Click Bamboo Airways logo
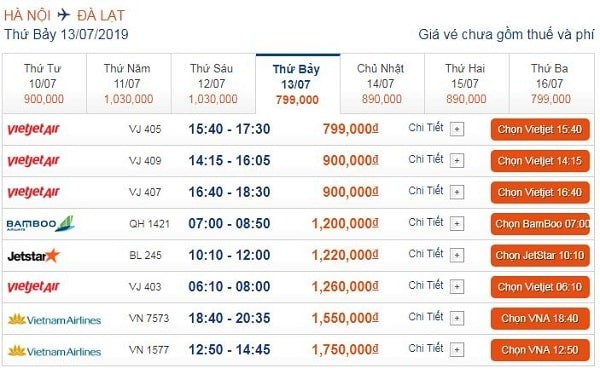This screenshot has width=600, height=374. click(x=40, y=224)
